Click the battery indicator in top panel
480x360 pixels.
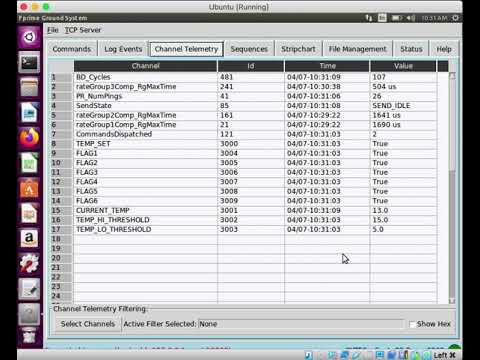(x=396, y=18)
